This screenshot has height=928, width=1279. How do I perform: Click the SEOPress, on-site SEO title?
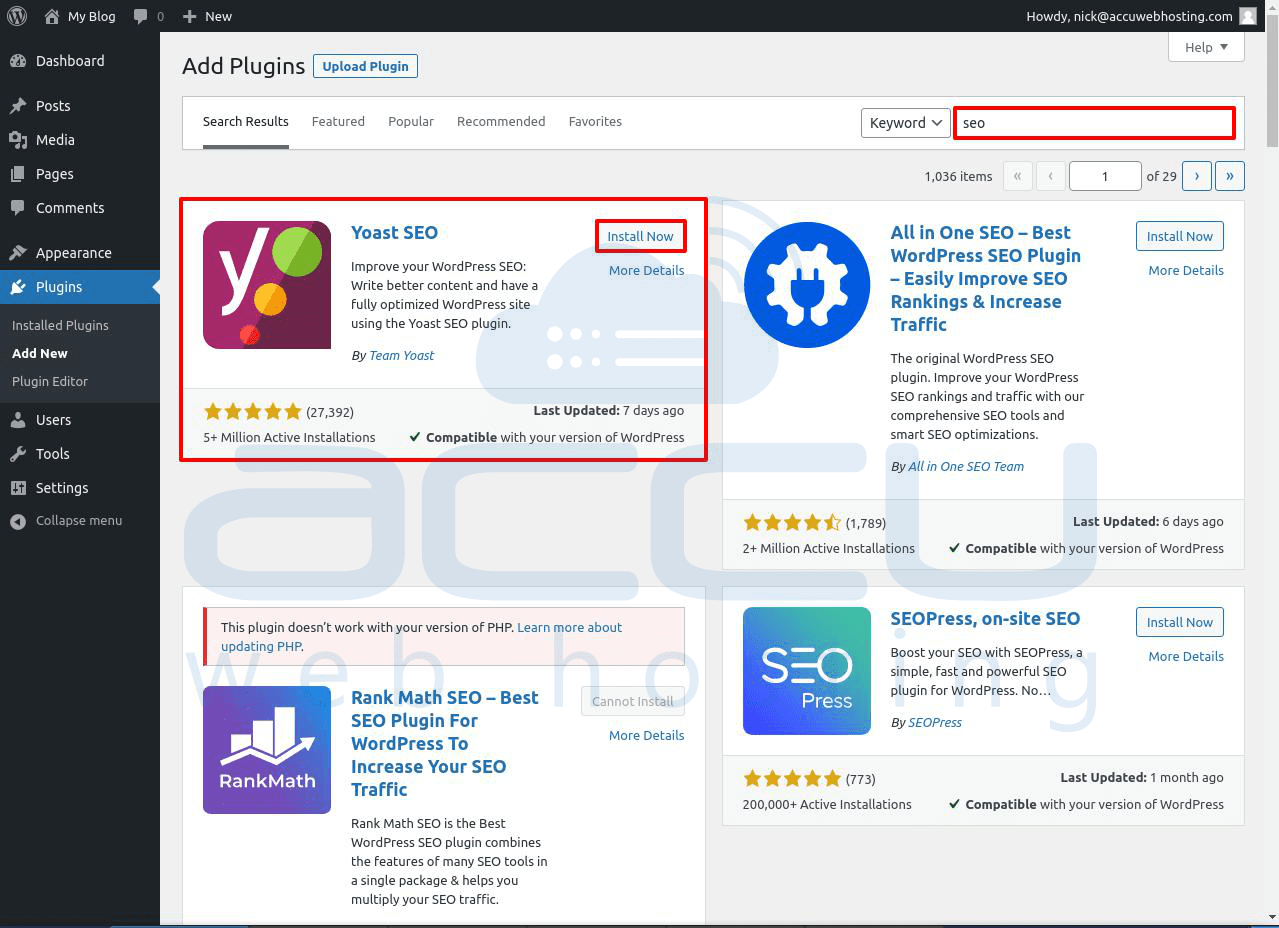(985, 618)
